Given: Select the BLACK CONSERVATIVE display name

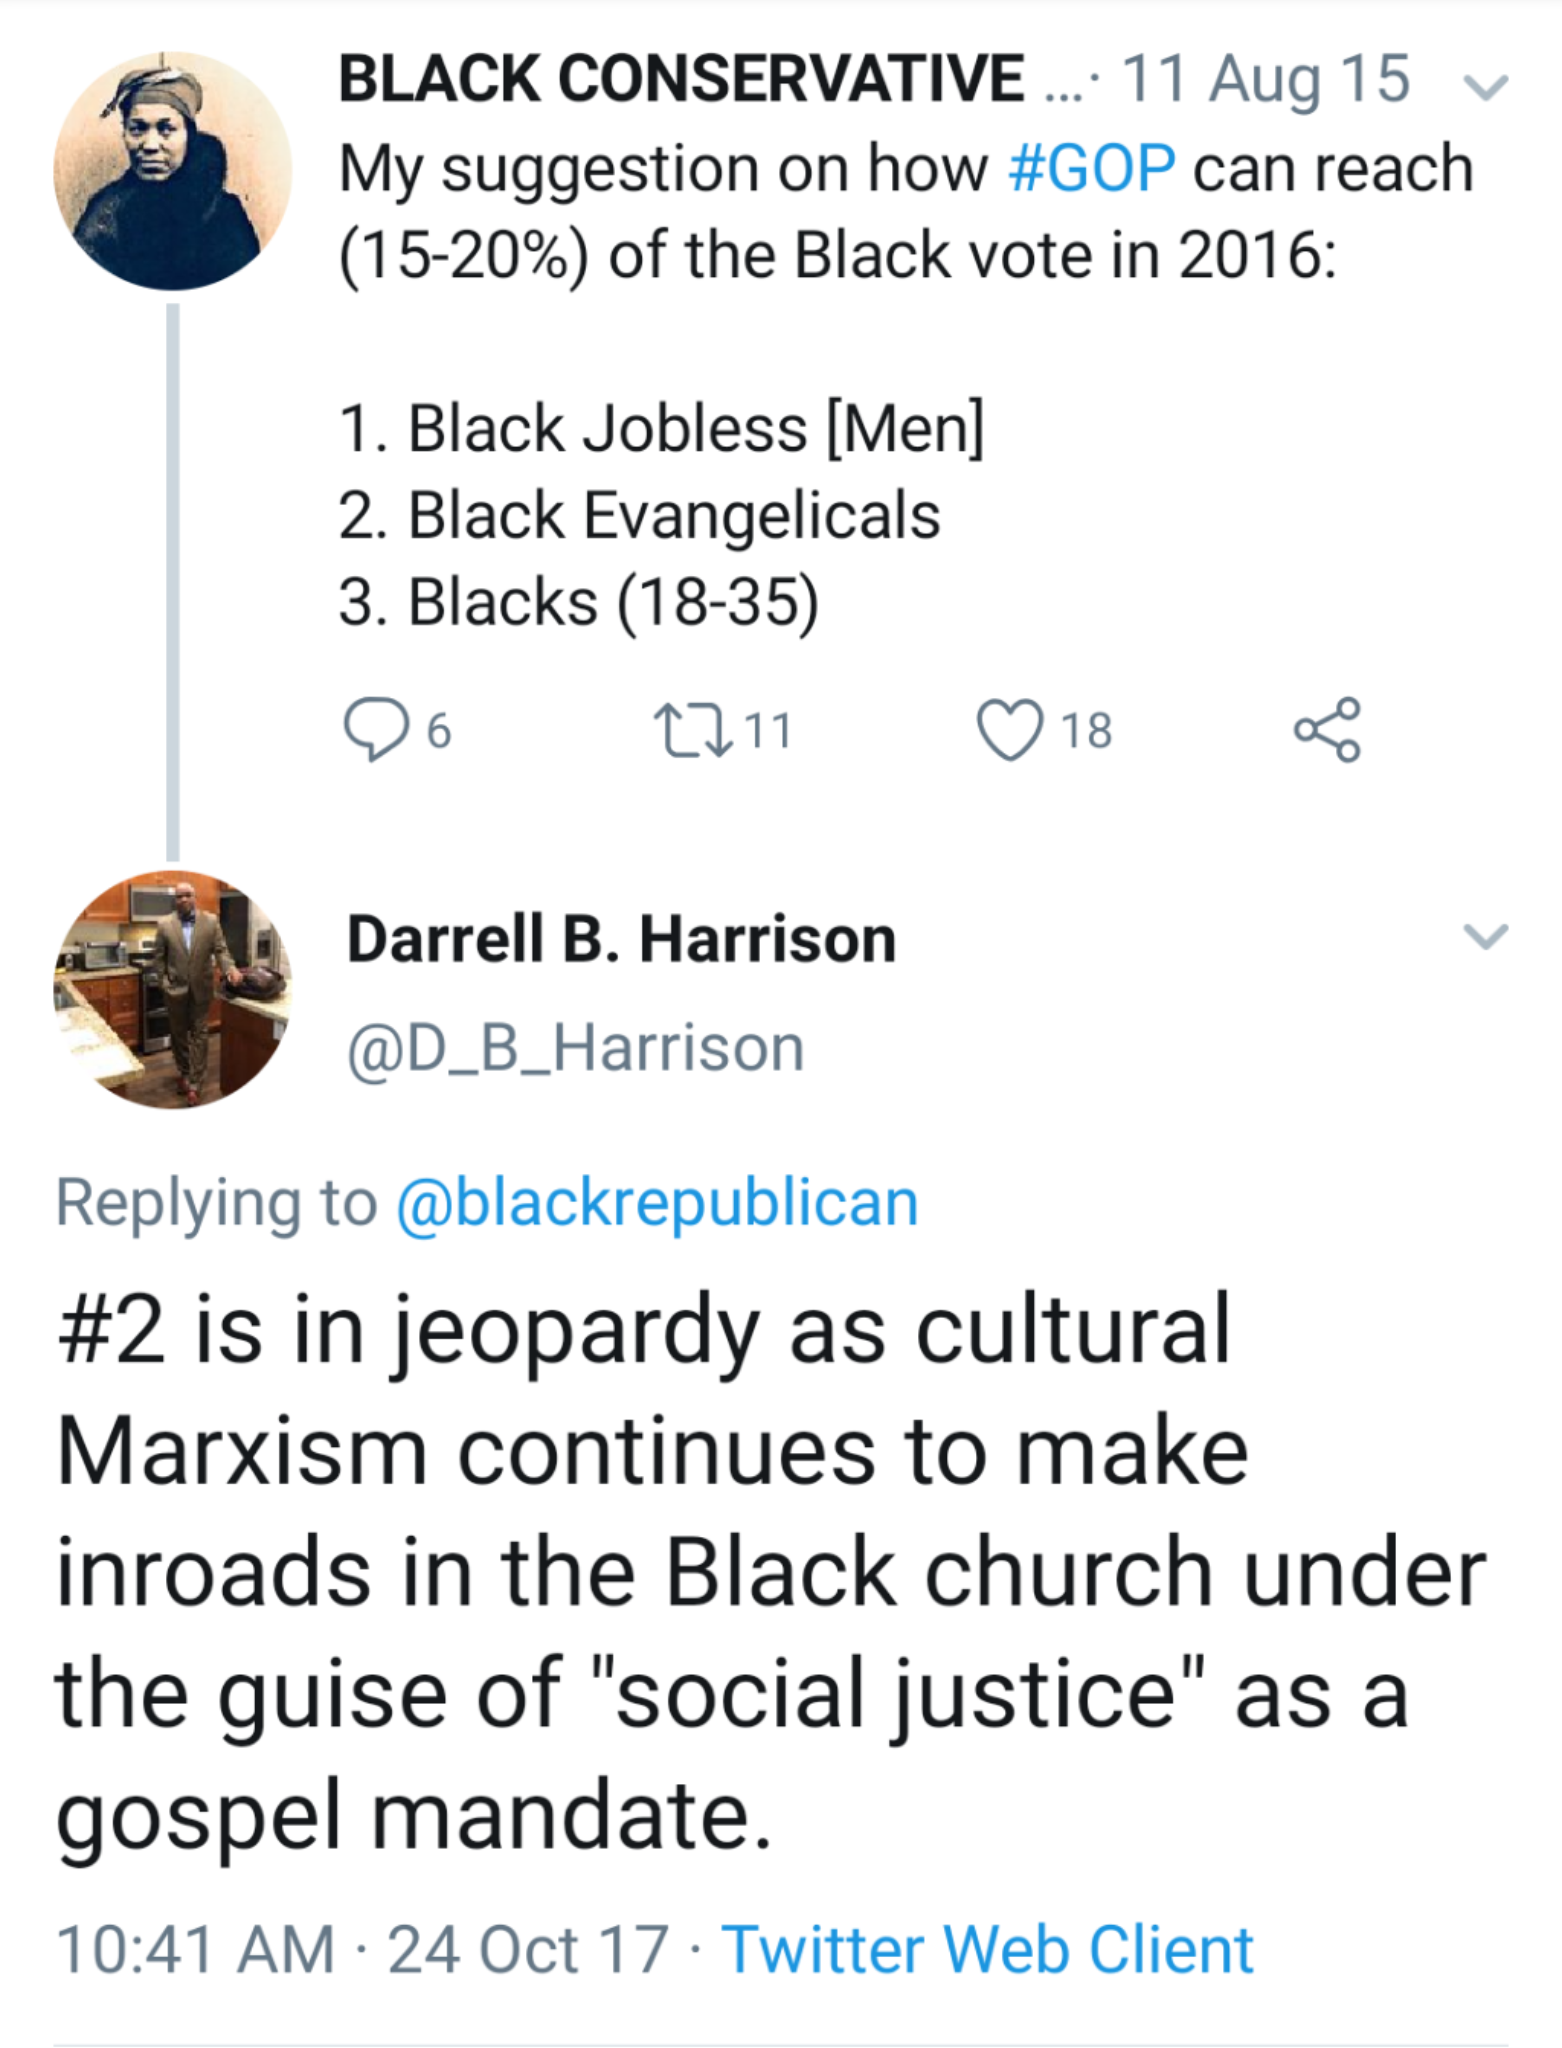Looking at the screenshot, I should point(680,80).
